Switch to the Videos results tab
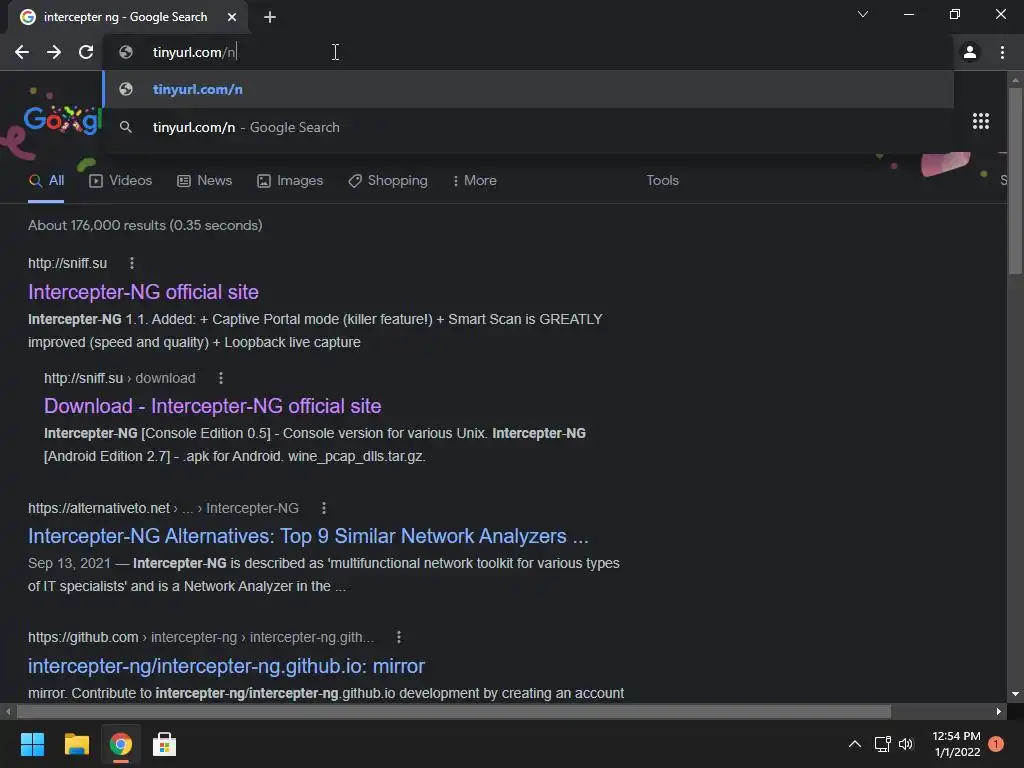Viewport: 1024px width, 768px height. pyautogui.click(x=121, y=181)
